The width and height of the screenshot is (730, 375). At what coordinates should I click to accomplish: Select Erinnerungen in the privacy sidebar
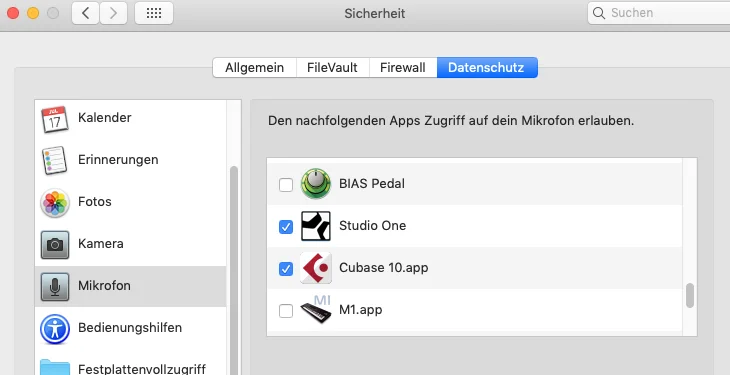(x=130, y=160)
